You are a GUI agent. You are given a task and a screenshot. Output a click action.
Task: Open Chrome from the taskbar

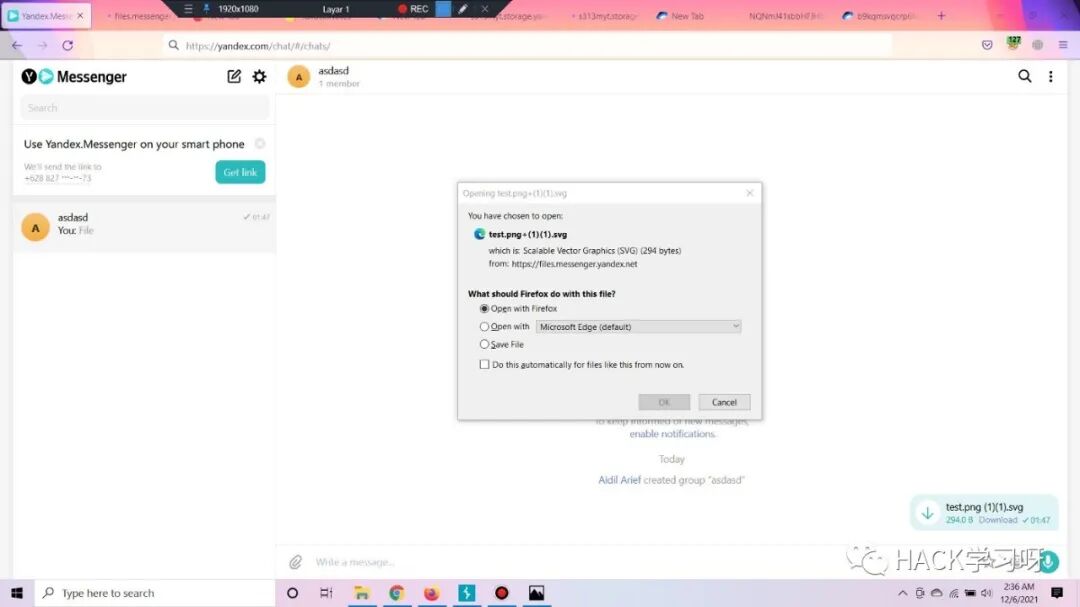[x=397, y=593]
